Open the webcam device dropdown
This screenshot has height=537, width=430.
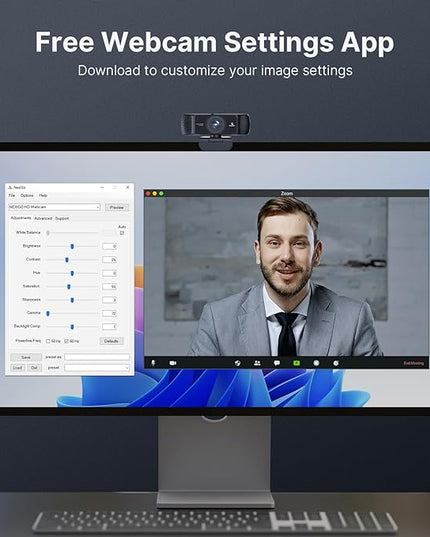point(54,207)
